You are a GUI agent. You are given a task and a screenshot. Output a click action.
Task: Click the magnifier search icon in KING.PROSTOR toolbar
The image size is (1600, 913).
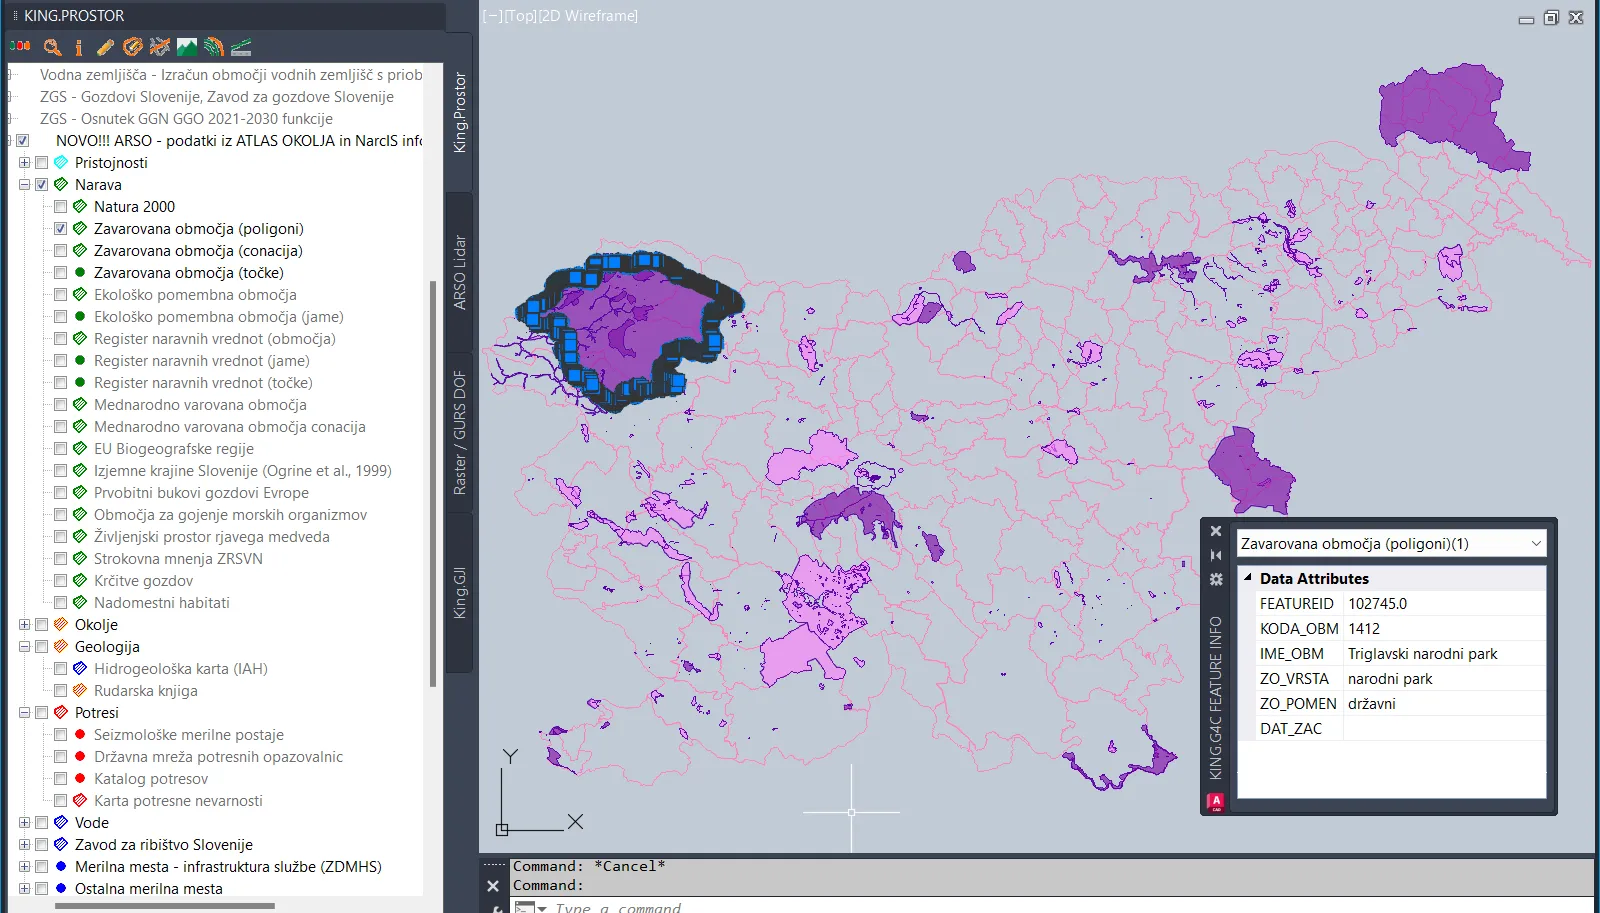pyautogui.click(x=52, y=47)
